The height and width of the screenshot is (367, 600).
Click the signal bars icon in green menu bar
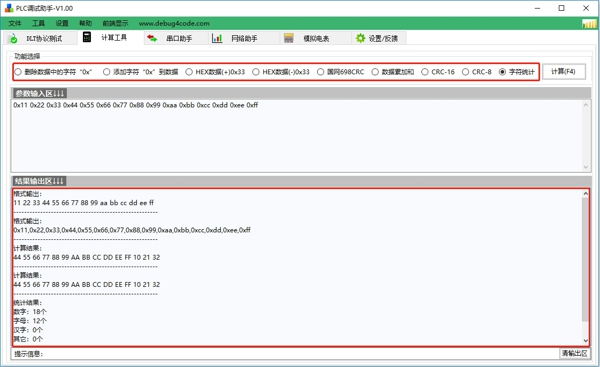click(589, 24)
